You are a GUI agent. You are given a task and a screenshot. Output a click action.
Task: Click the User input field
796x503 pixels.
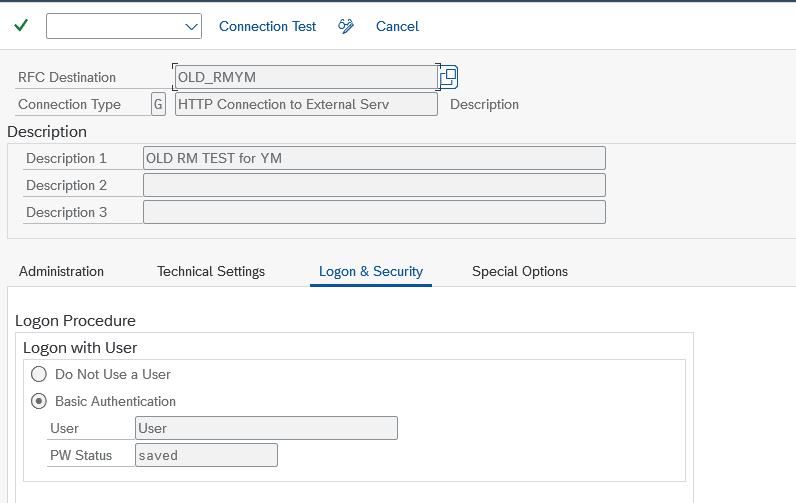pyautogui.click(x=267, y=428)
